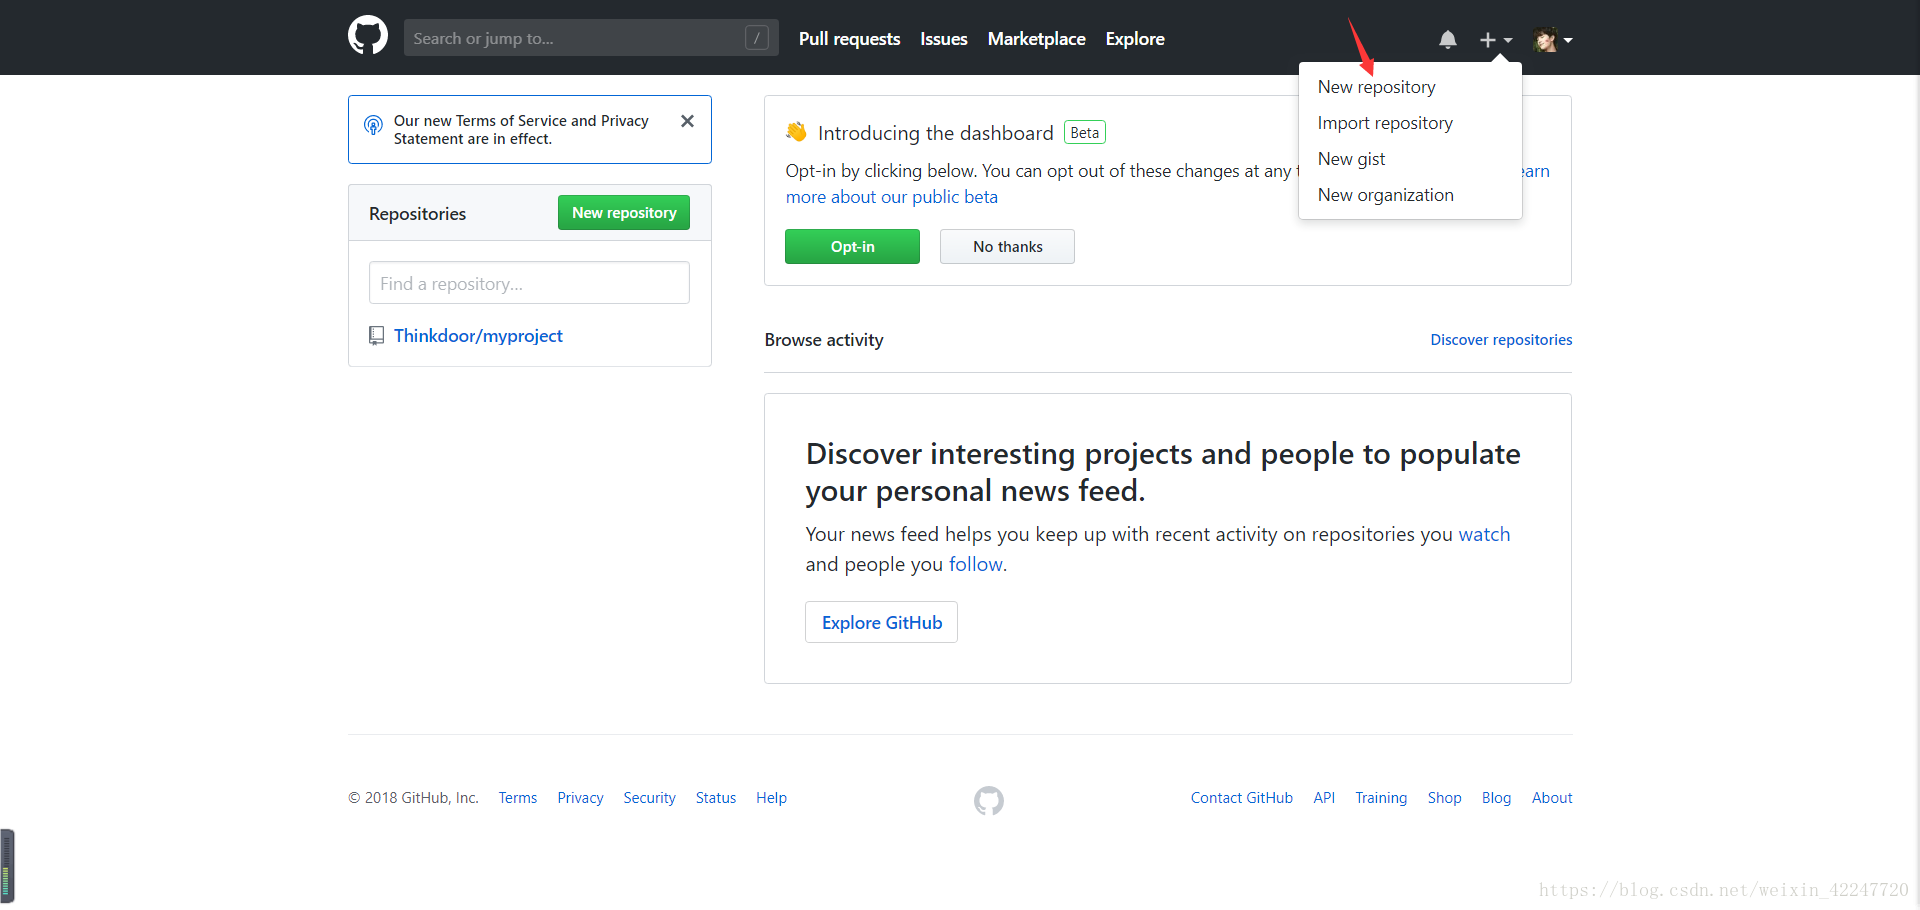Open the user avatar profile menu
The height and width of the screenshot is (910, 1920).
tap(1553, 40)
